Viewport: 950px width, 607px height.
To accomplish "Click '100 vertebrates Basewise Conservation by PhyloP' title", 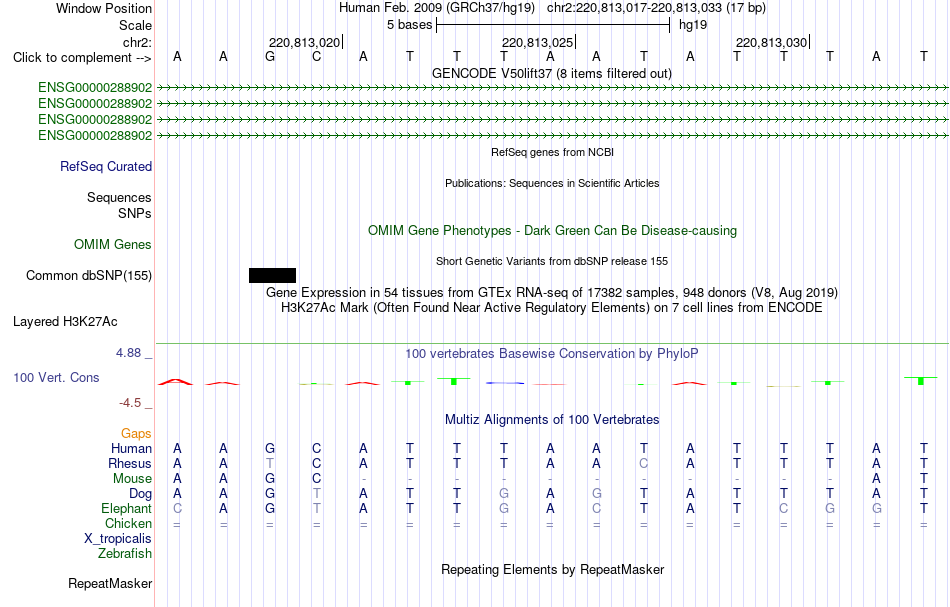I will pyautogui.click(x=552, y=353).
